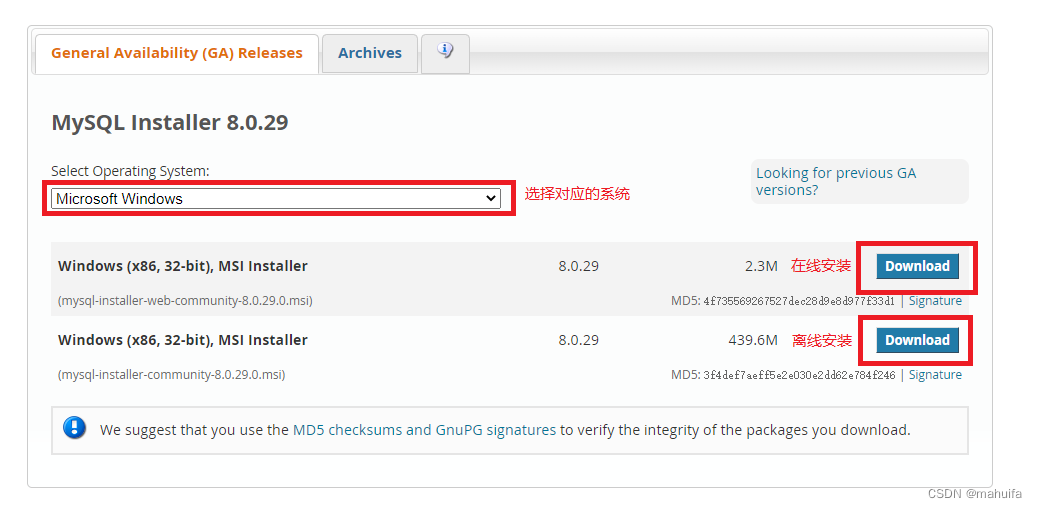Image resolution: width=1037 pixels, height=508 pixels.
Task: Download the 439.6M offline installer
Action: (x=917, y=340)
